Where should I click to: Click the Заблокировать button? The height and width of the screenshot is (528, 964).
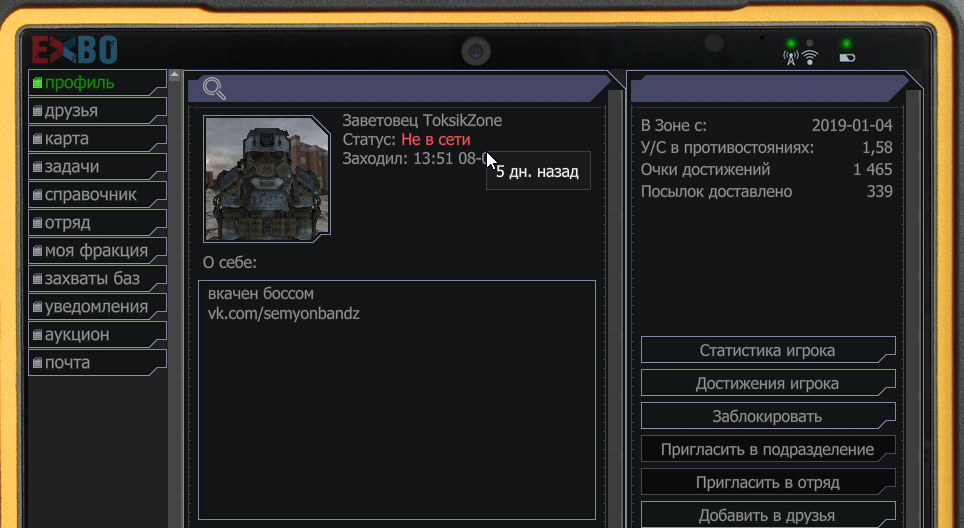(768, 417)
